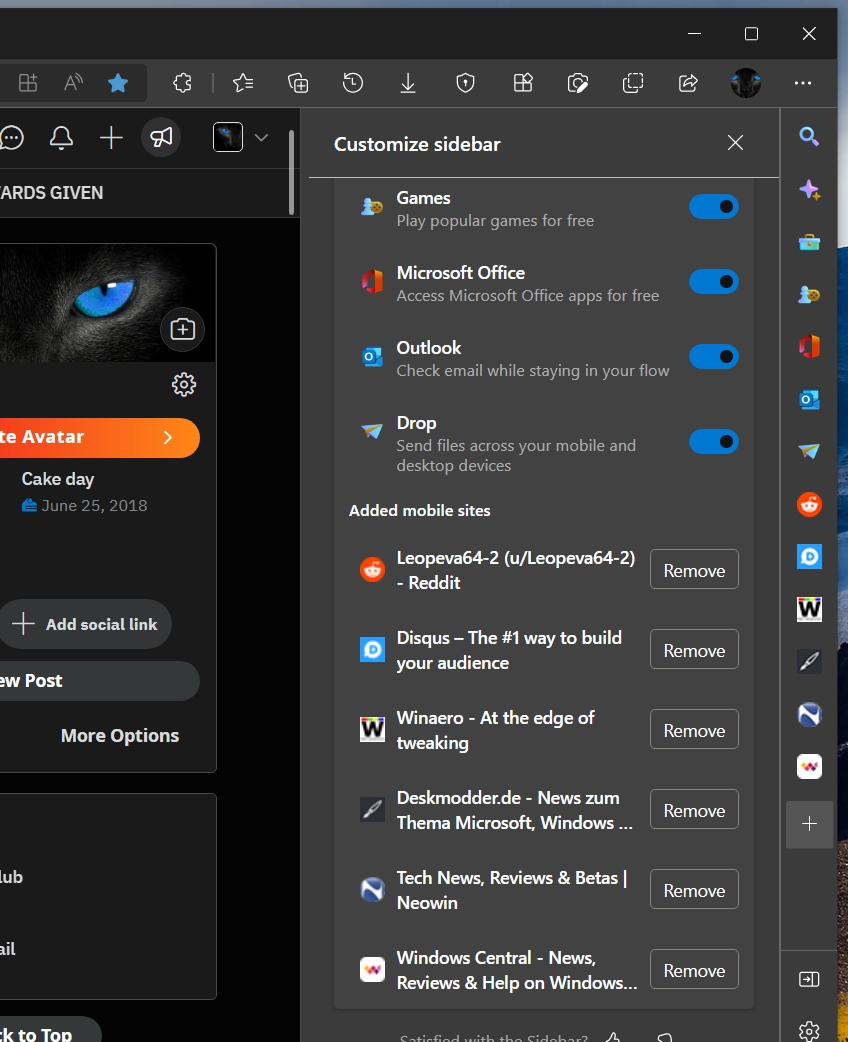848x1042 pixels.
Task: Remove the Leopeva64-2 Reddit site
Action: pyautogui.click(x=694, y=569)
